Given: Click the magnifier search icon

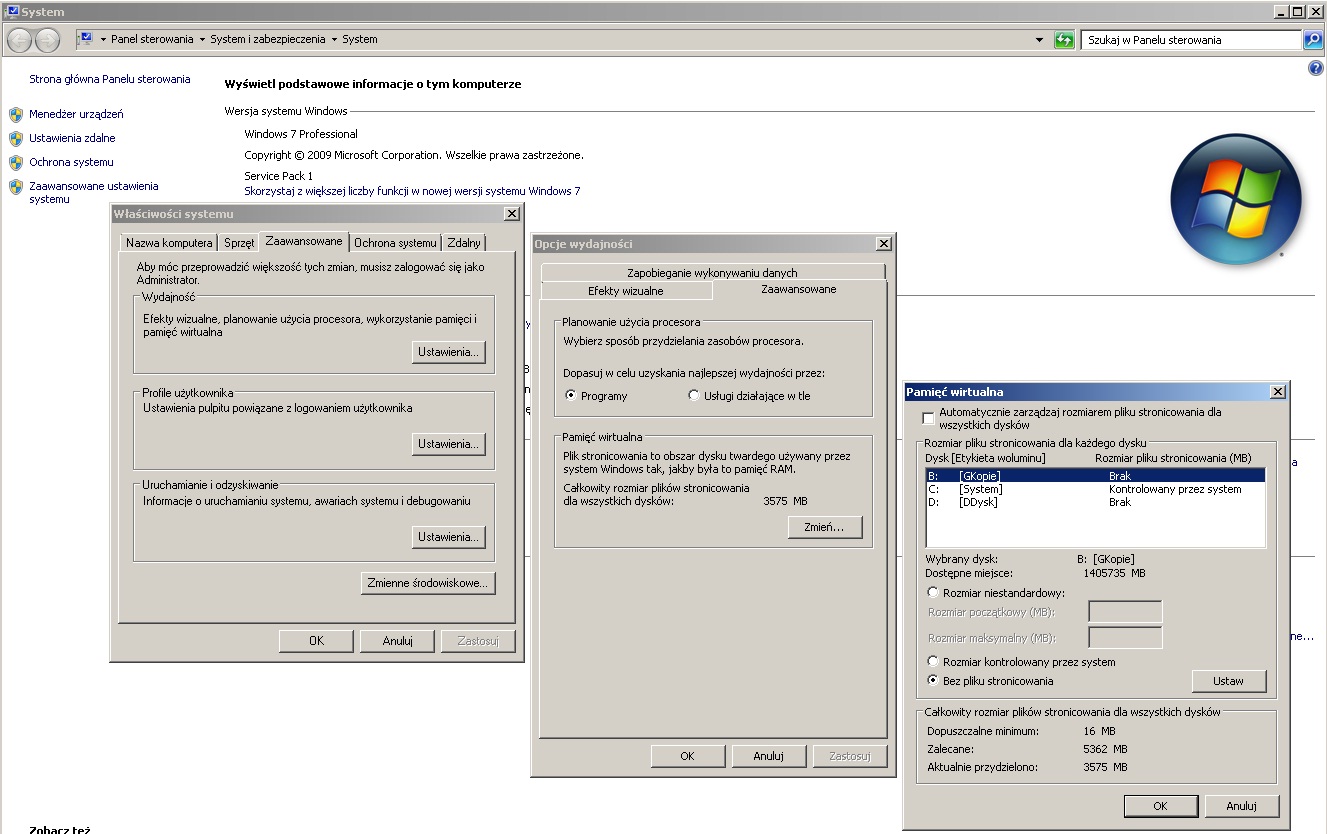Looking at the screenshot, I should [x=1314, y=40].
